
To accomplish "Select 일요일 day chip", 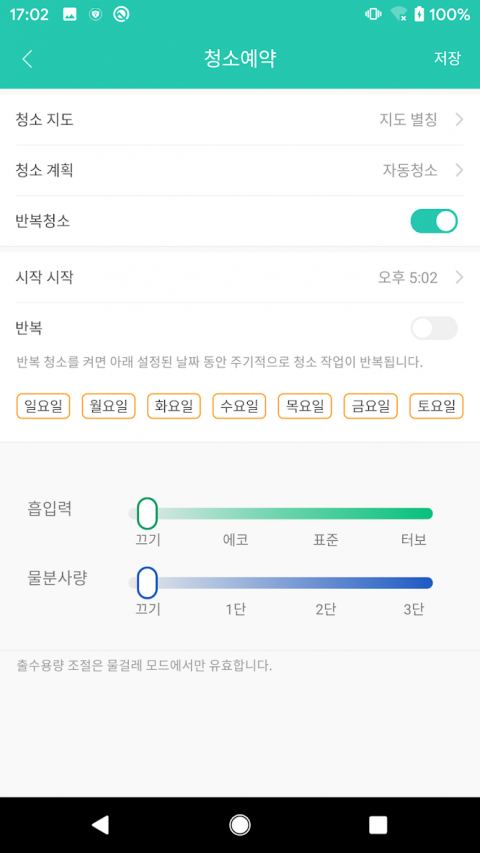I will [x=43, y=406].
